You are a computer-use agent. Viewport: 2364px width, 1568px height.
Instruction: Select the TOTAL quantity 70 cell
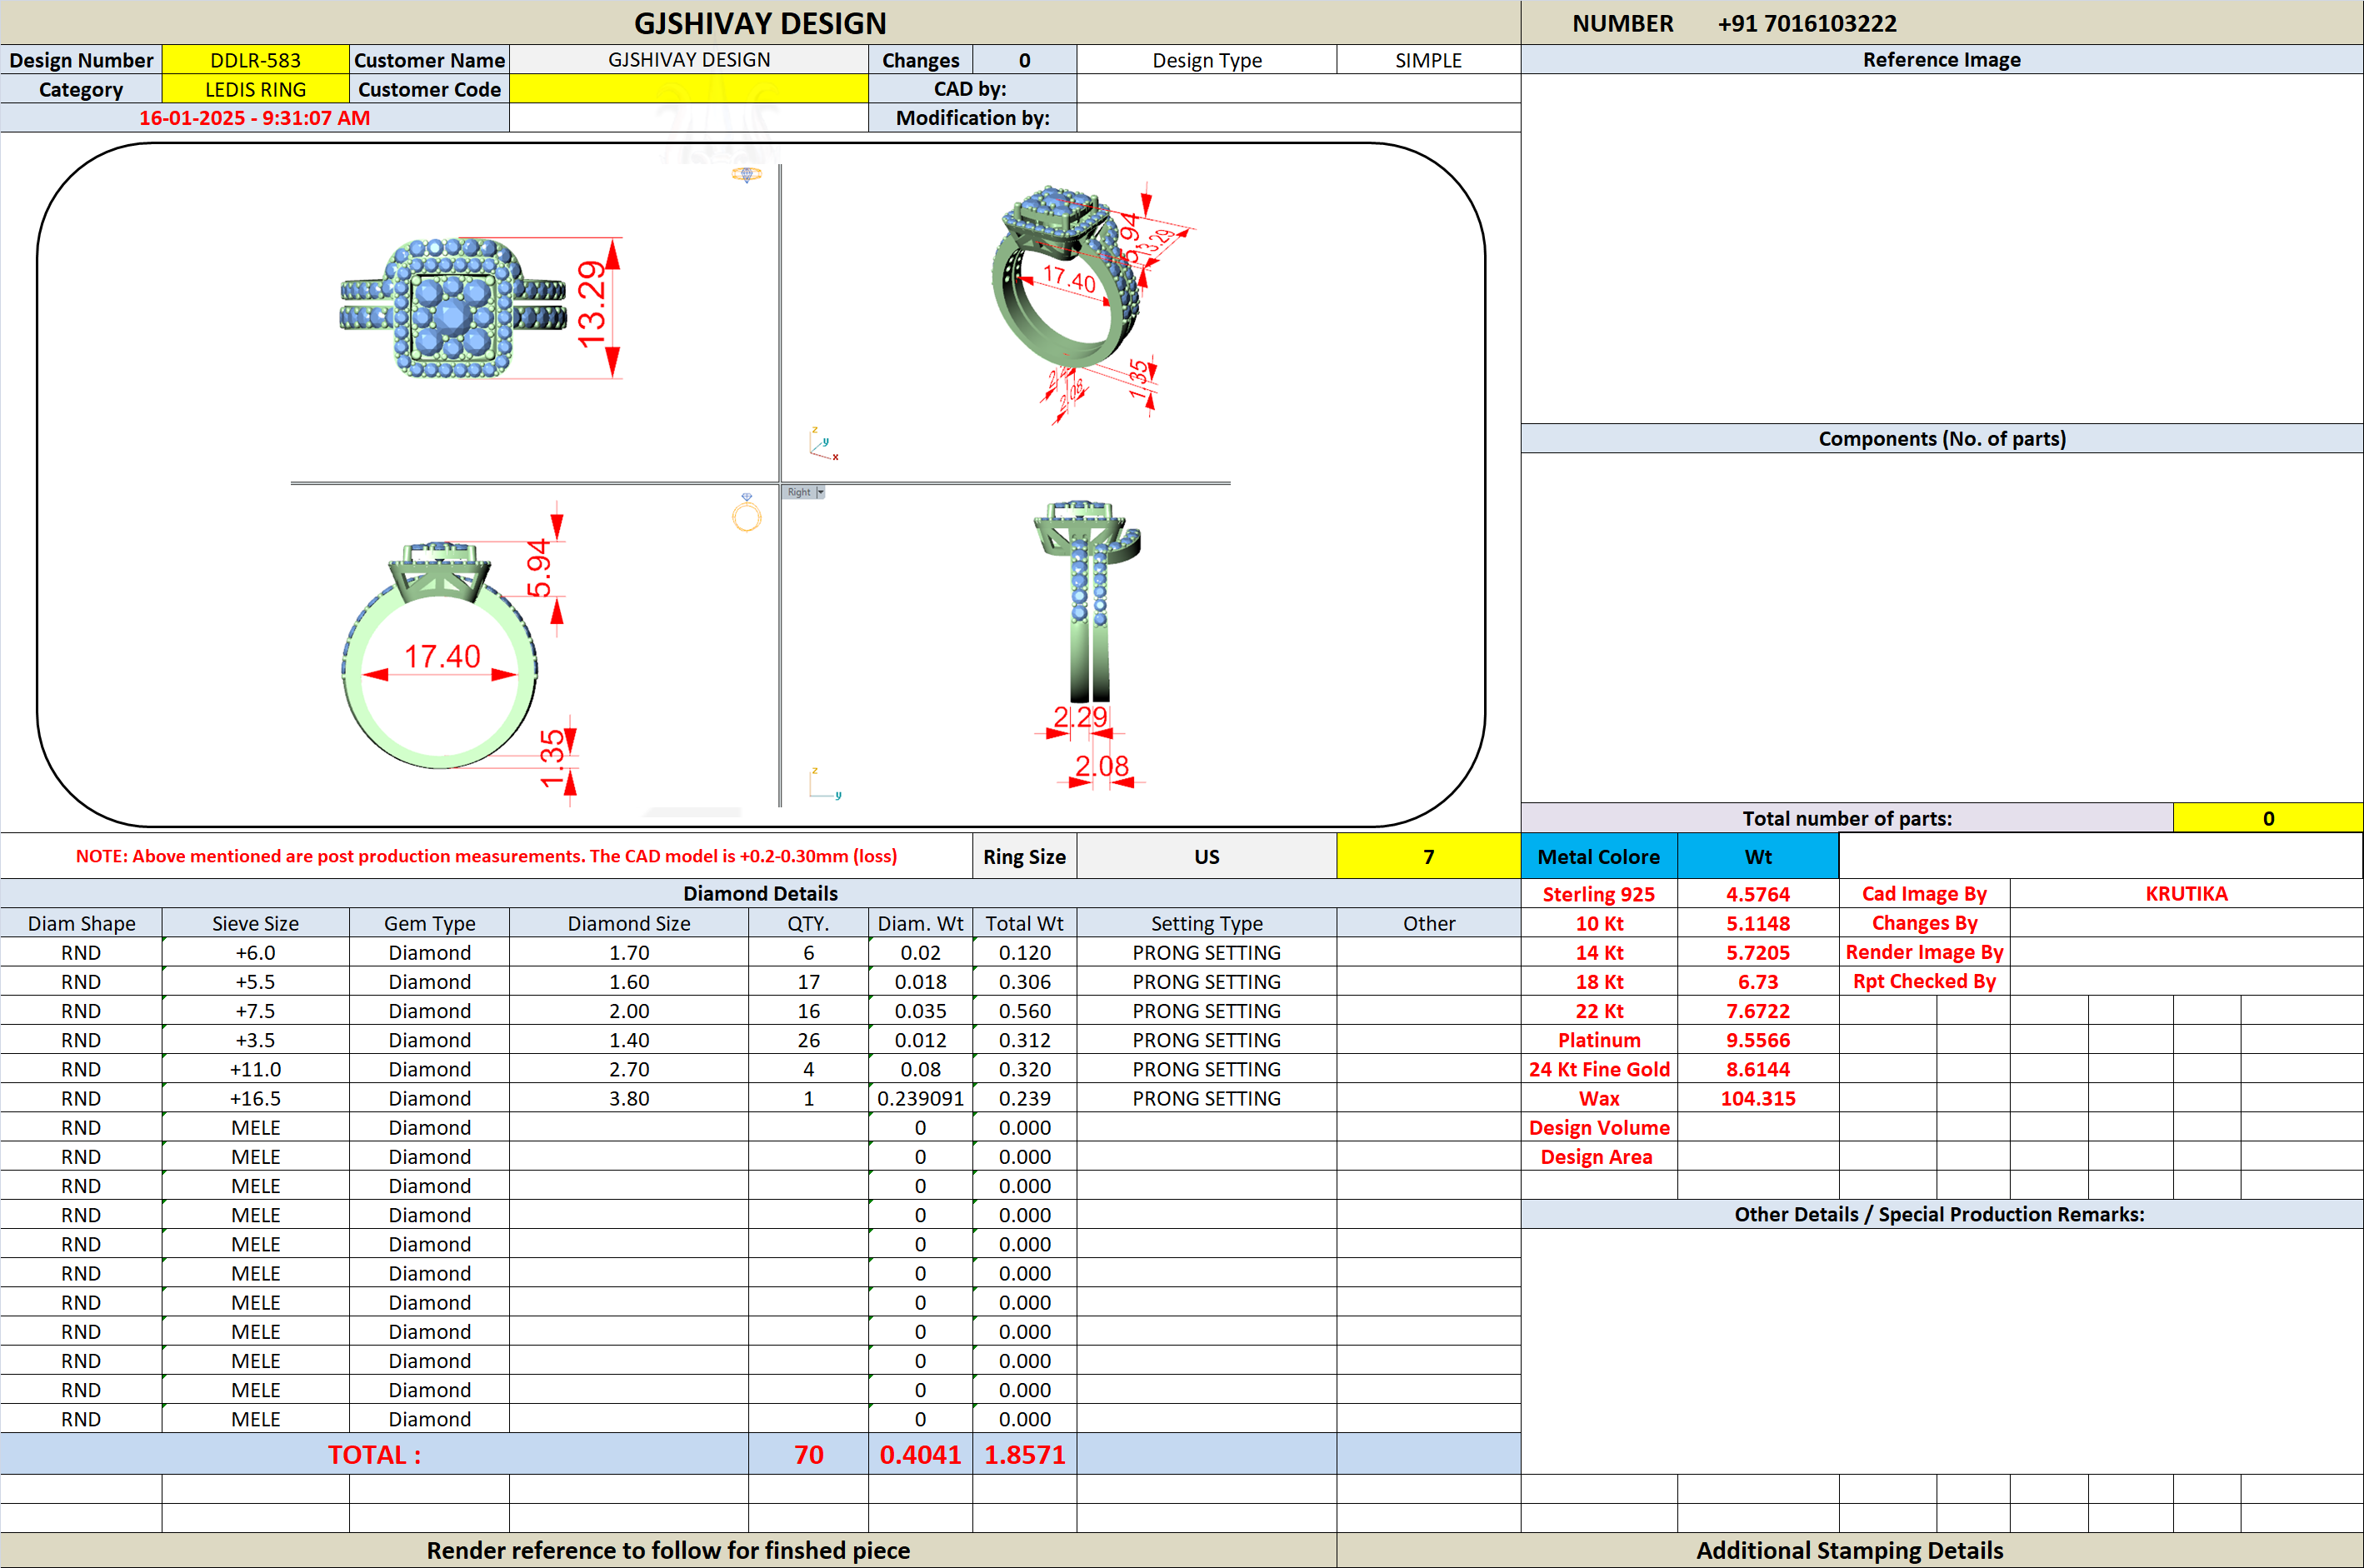pos(808,1454)
